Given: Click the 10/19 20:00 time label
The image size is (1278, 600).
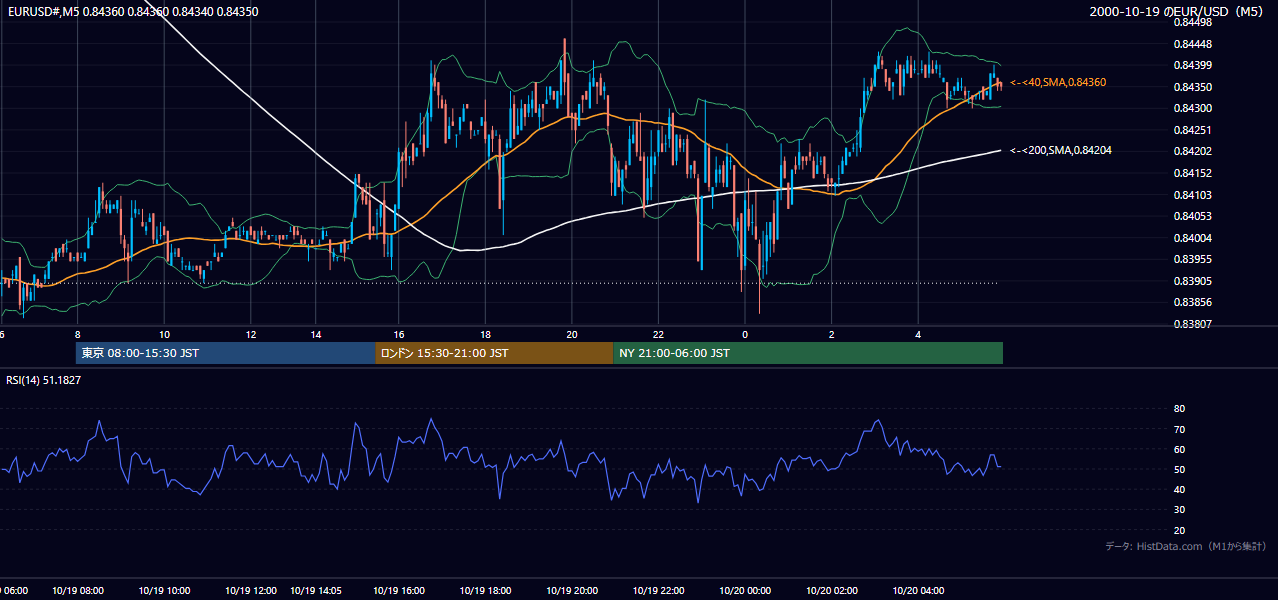Looking at the screenshot, I should coord(572,590).
